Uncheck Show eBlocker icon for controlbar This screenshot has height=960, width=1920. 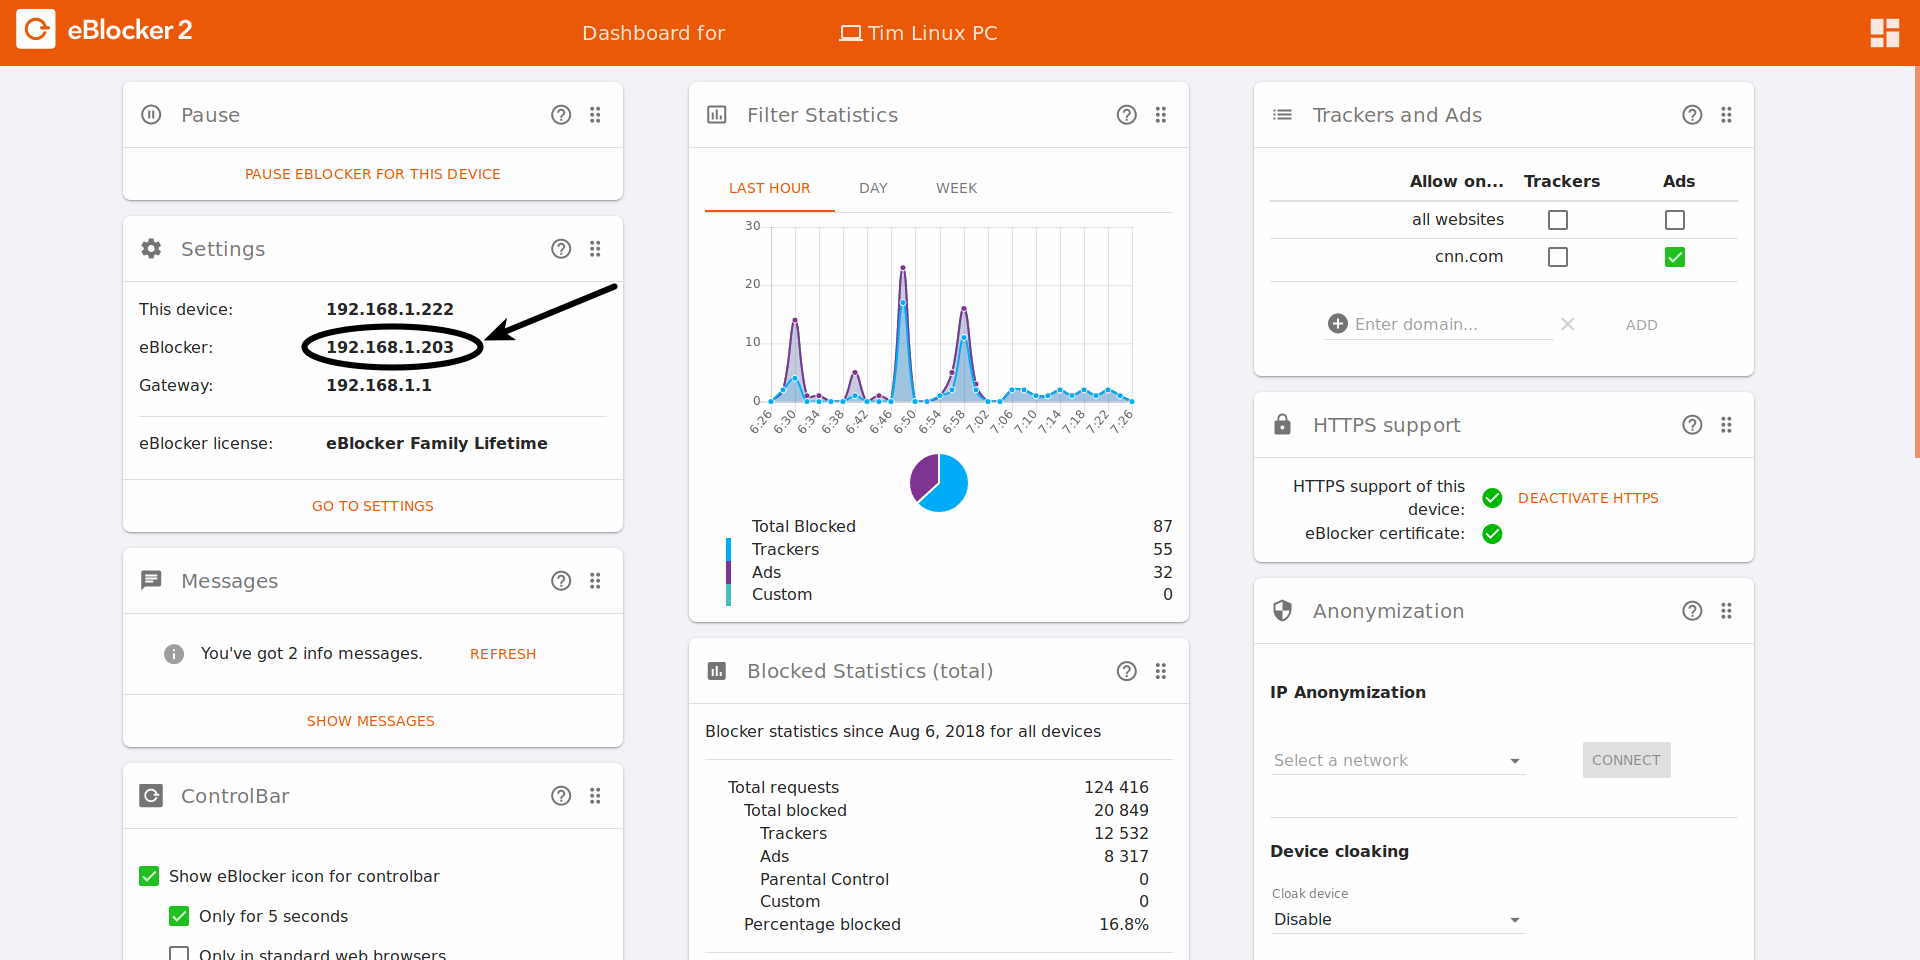149,876
